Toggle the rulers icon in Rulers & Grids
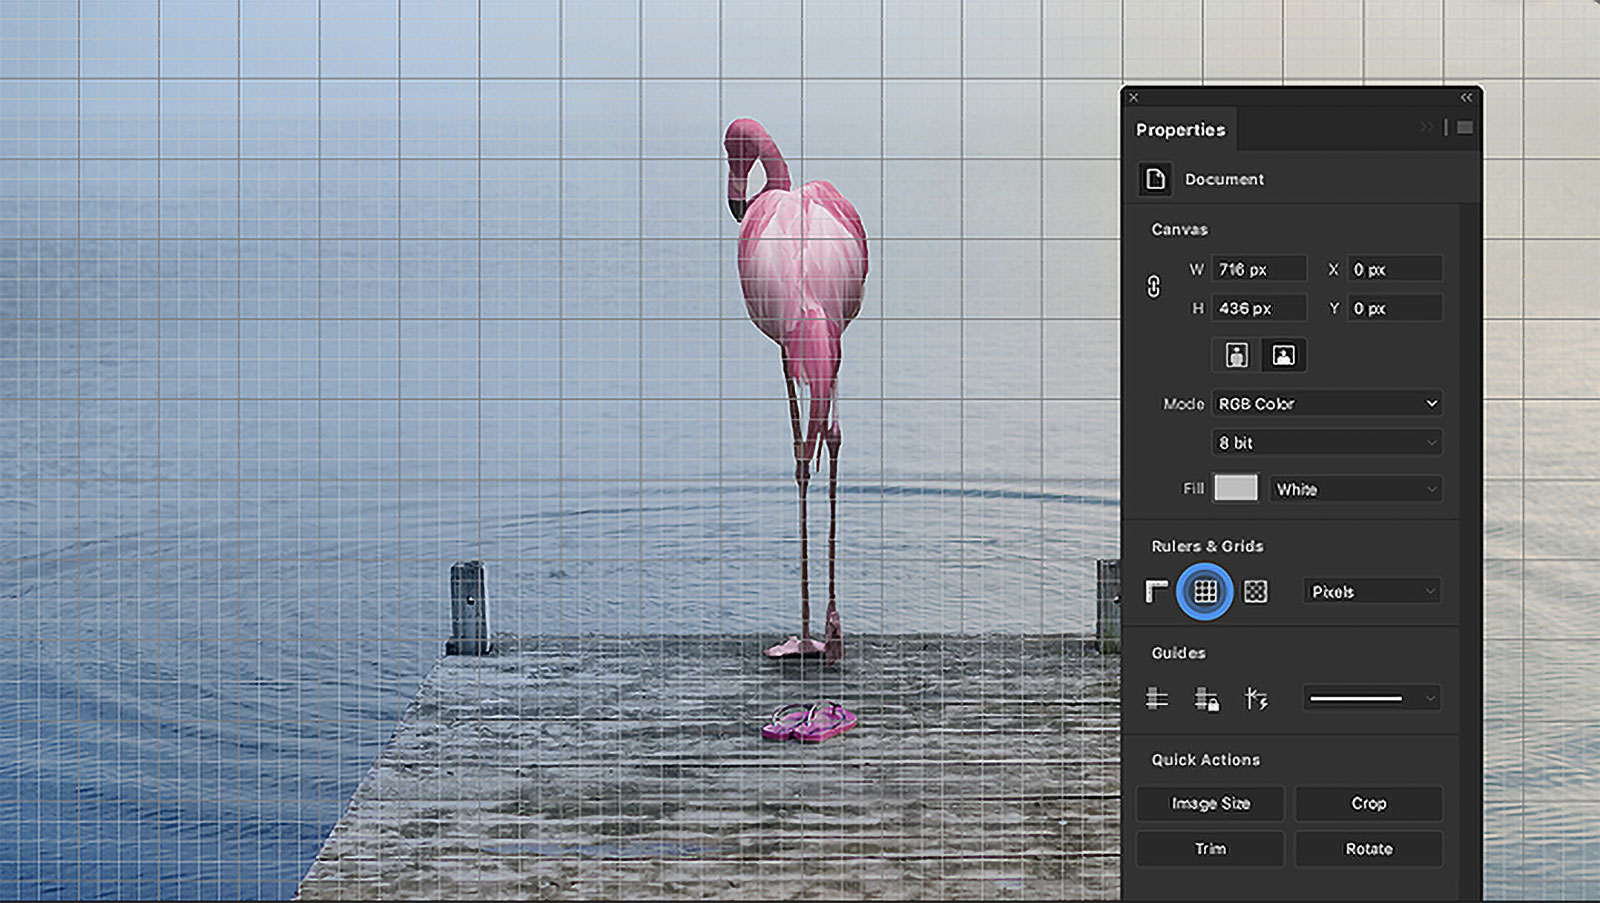1600x903 pixels. pos(1157,592)
